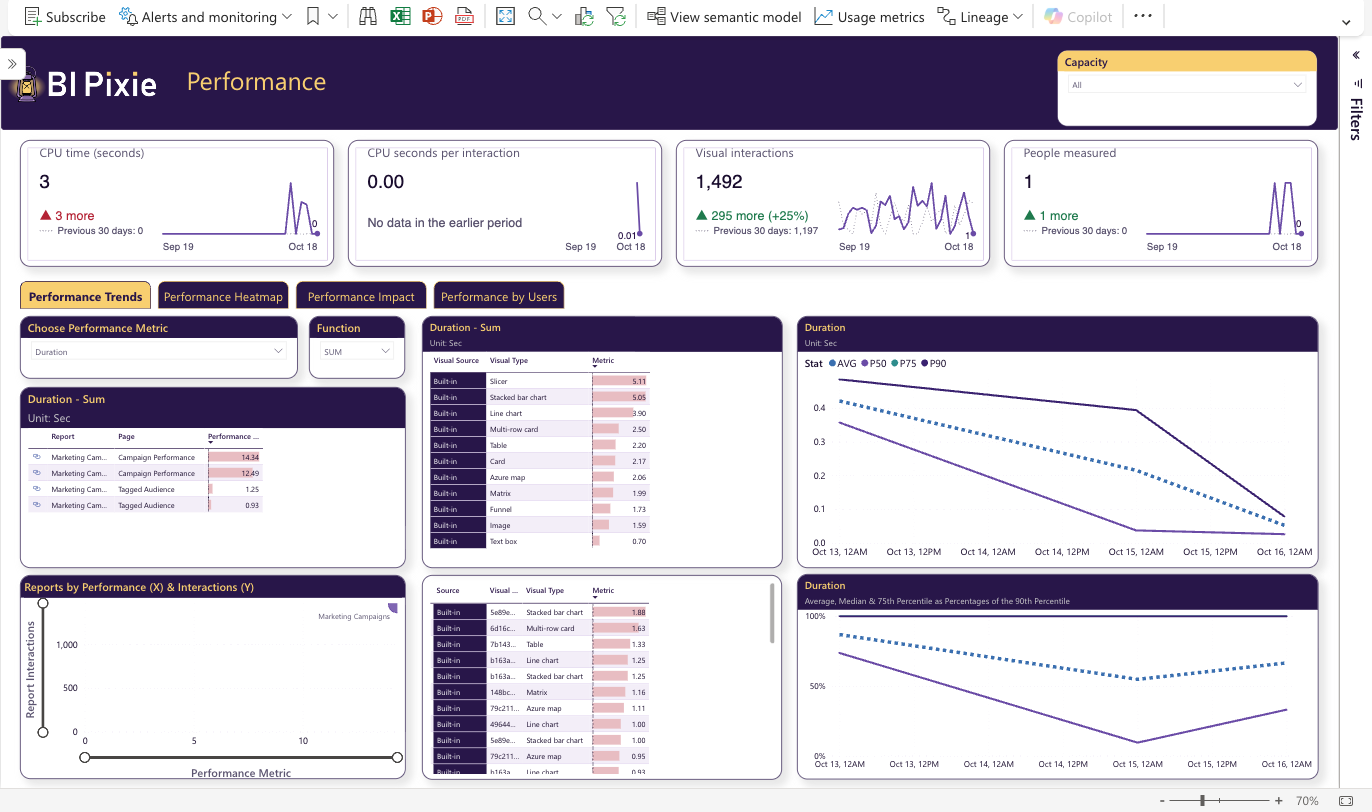
Task: Click the AVG legend item
Action: tap(843, 364)
